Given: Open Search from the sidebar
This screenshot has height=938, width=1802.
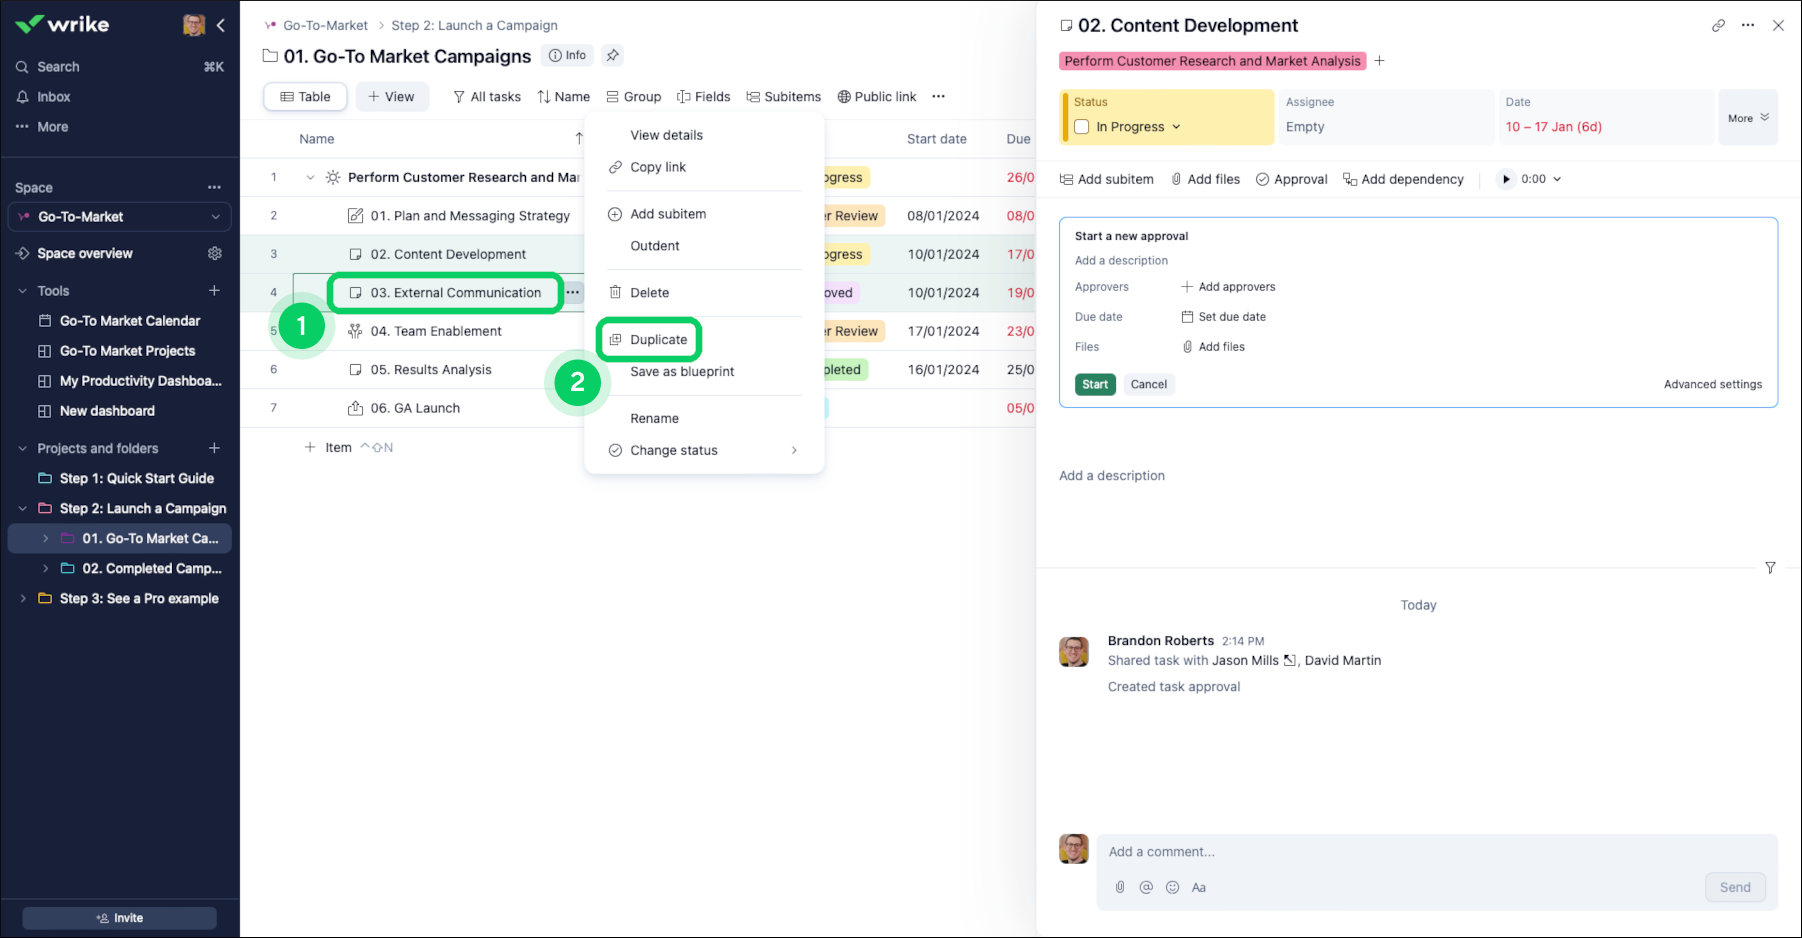Looking at the screenshot, I should click(x=57, y=66).
